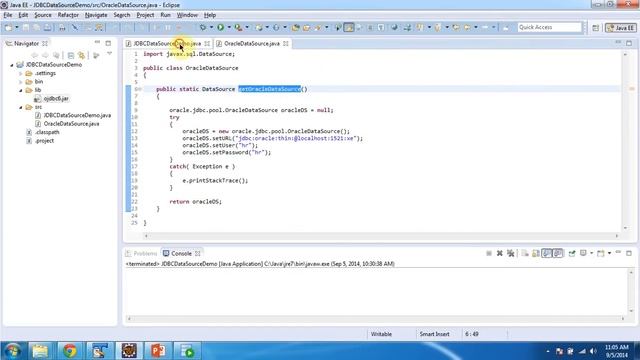The height and width of the screenshot is (360, 640).
Task: Click the Forward navigation arrow icon
Action: 485,27
